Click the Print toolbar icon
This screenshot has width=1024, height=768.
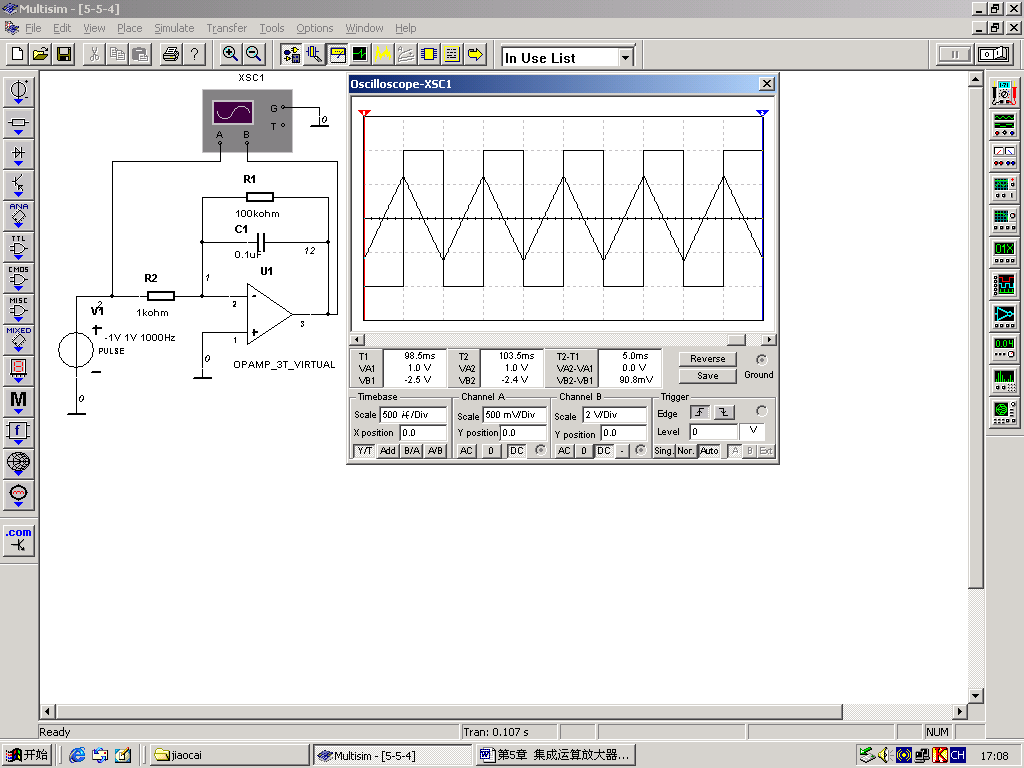[x=171, y=54]
